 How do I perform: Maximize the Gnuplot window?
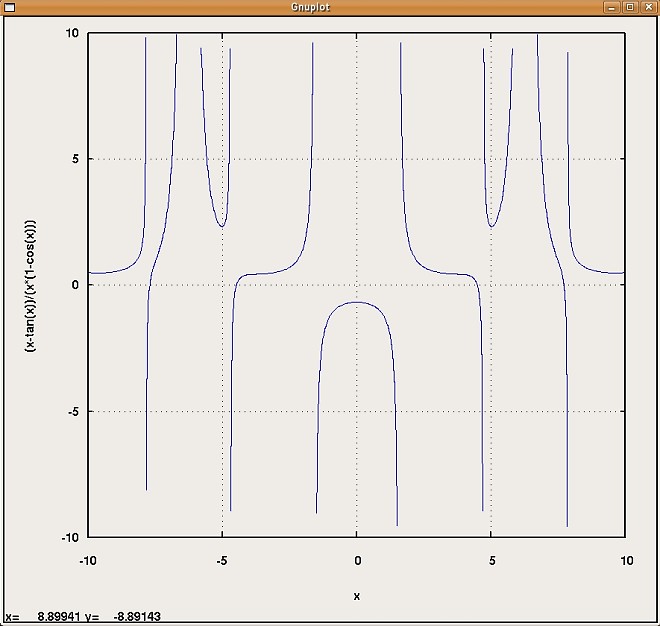pyautogui.click(x=630, y=7)
